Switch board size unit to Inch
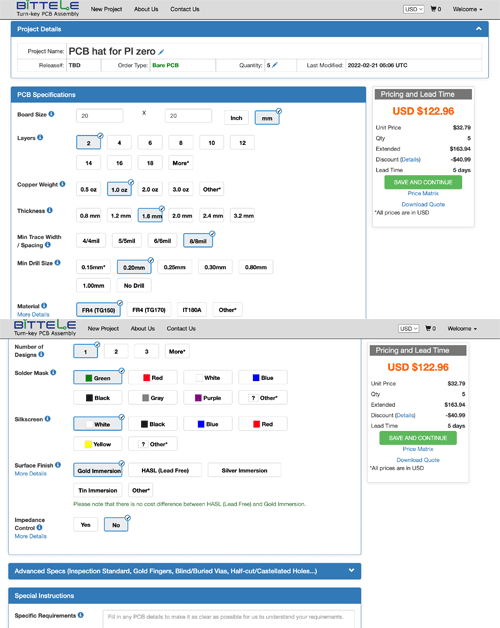500x628 pixels. point(236,118)
